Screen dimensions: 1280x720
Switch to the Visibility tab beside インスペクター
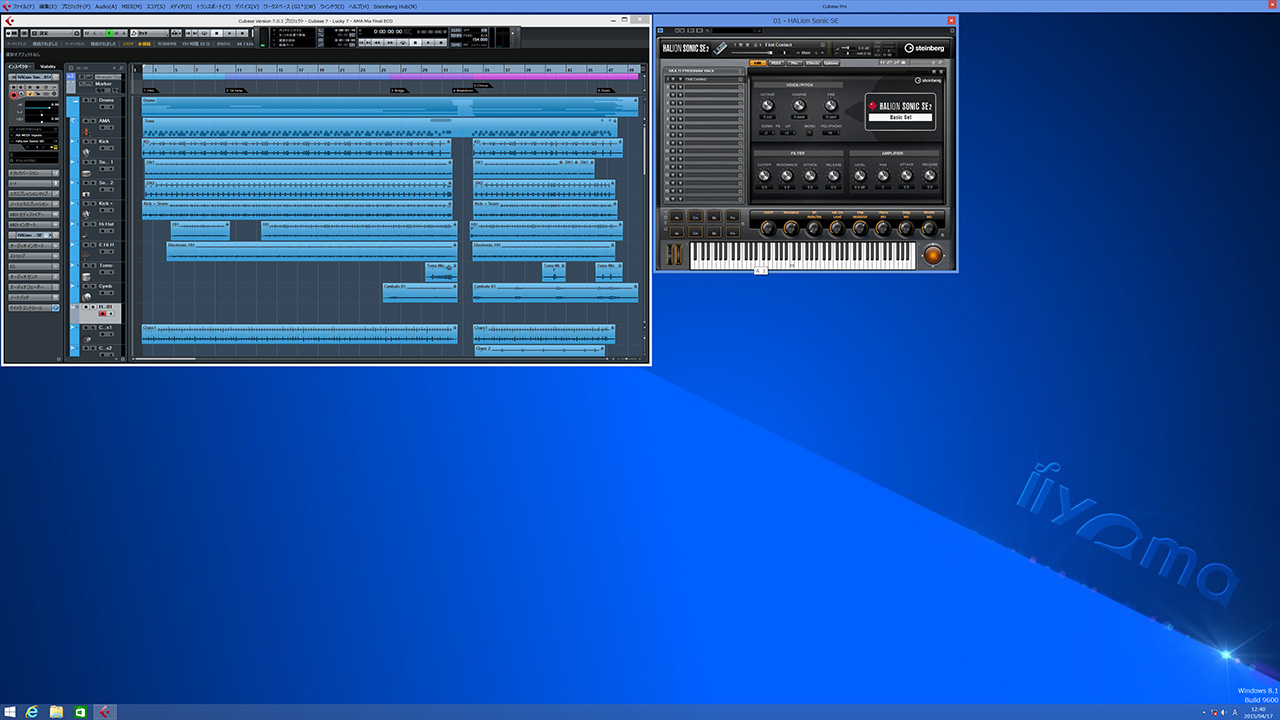48,67
